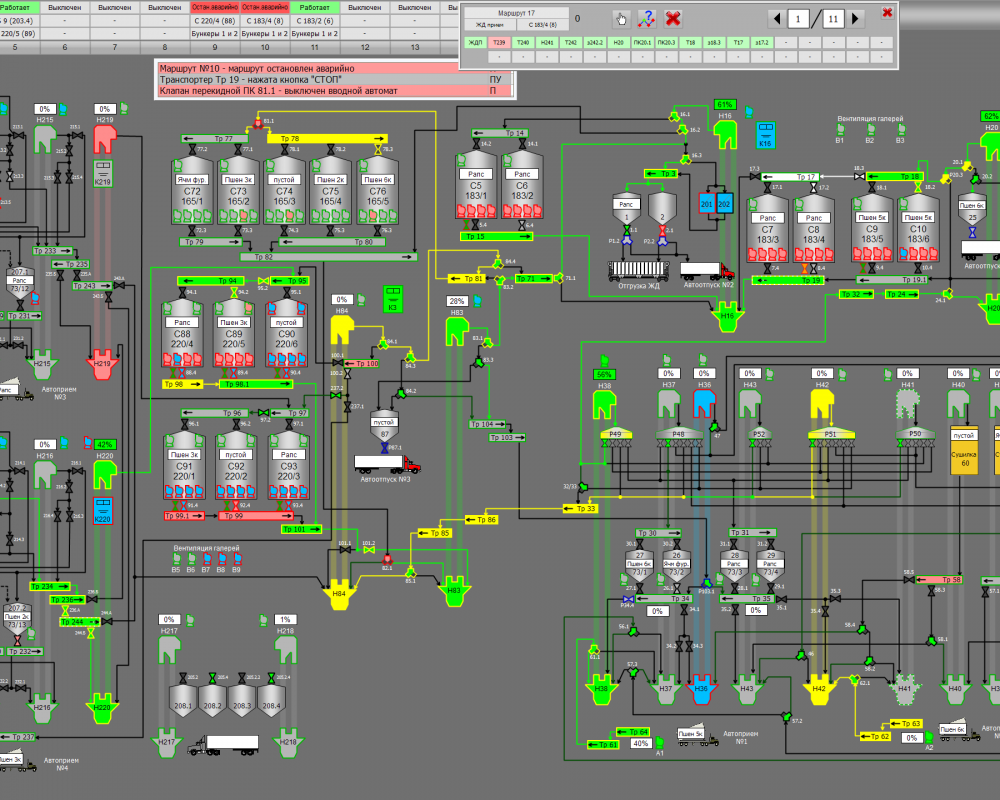Viewport: 1000px width, 800px height.
Task: Open the yellow Сушилка 60 dryer
Action: click(x=964, y=450)
